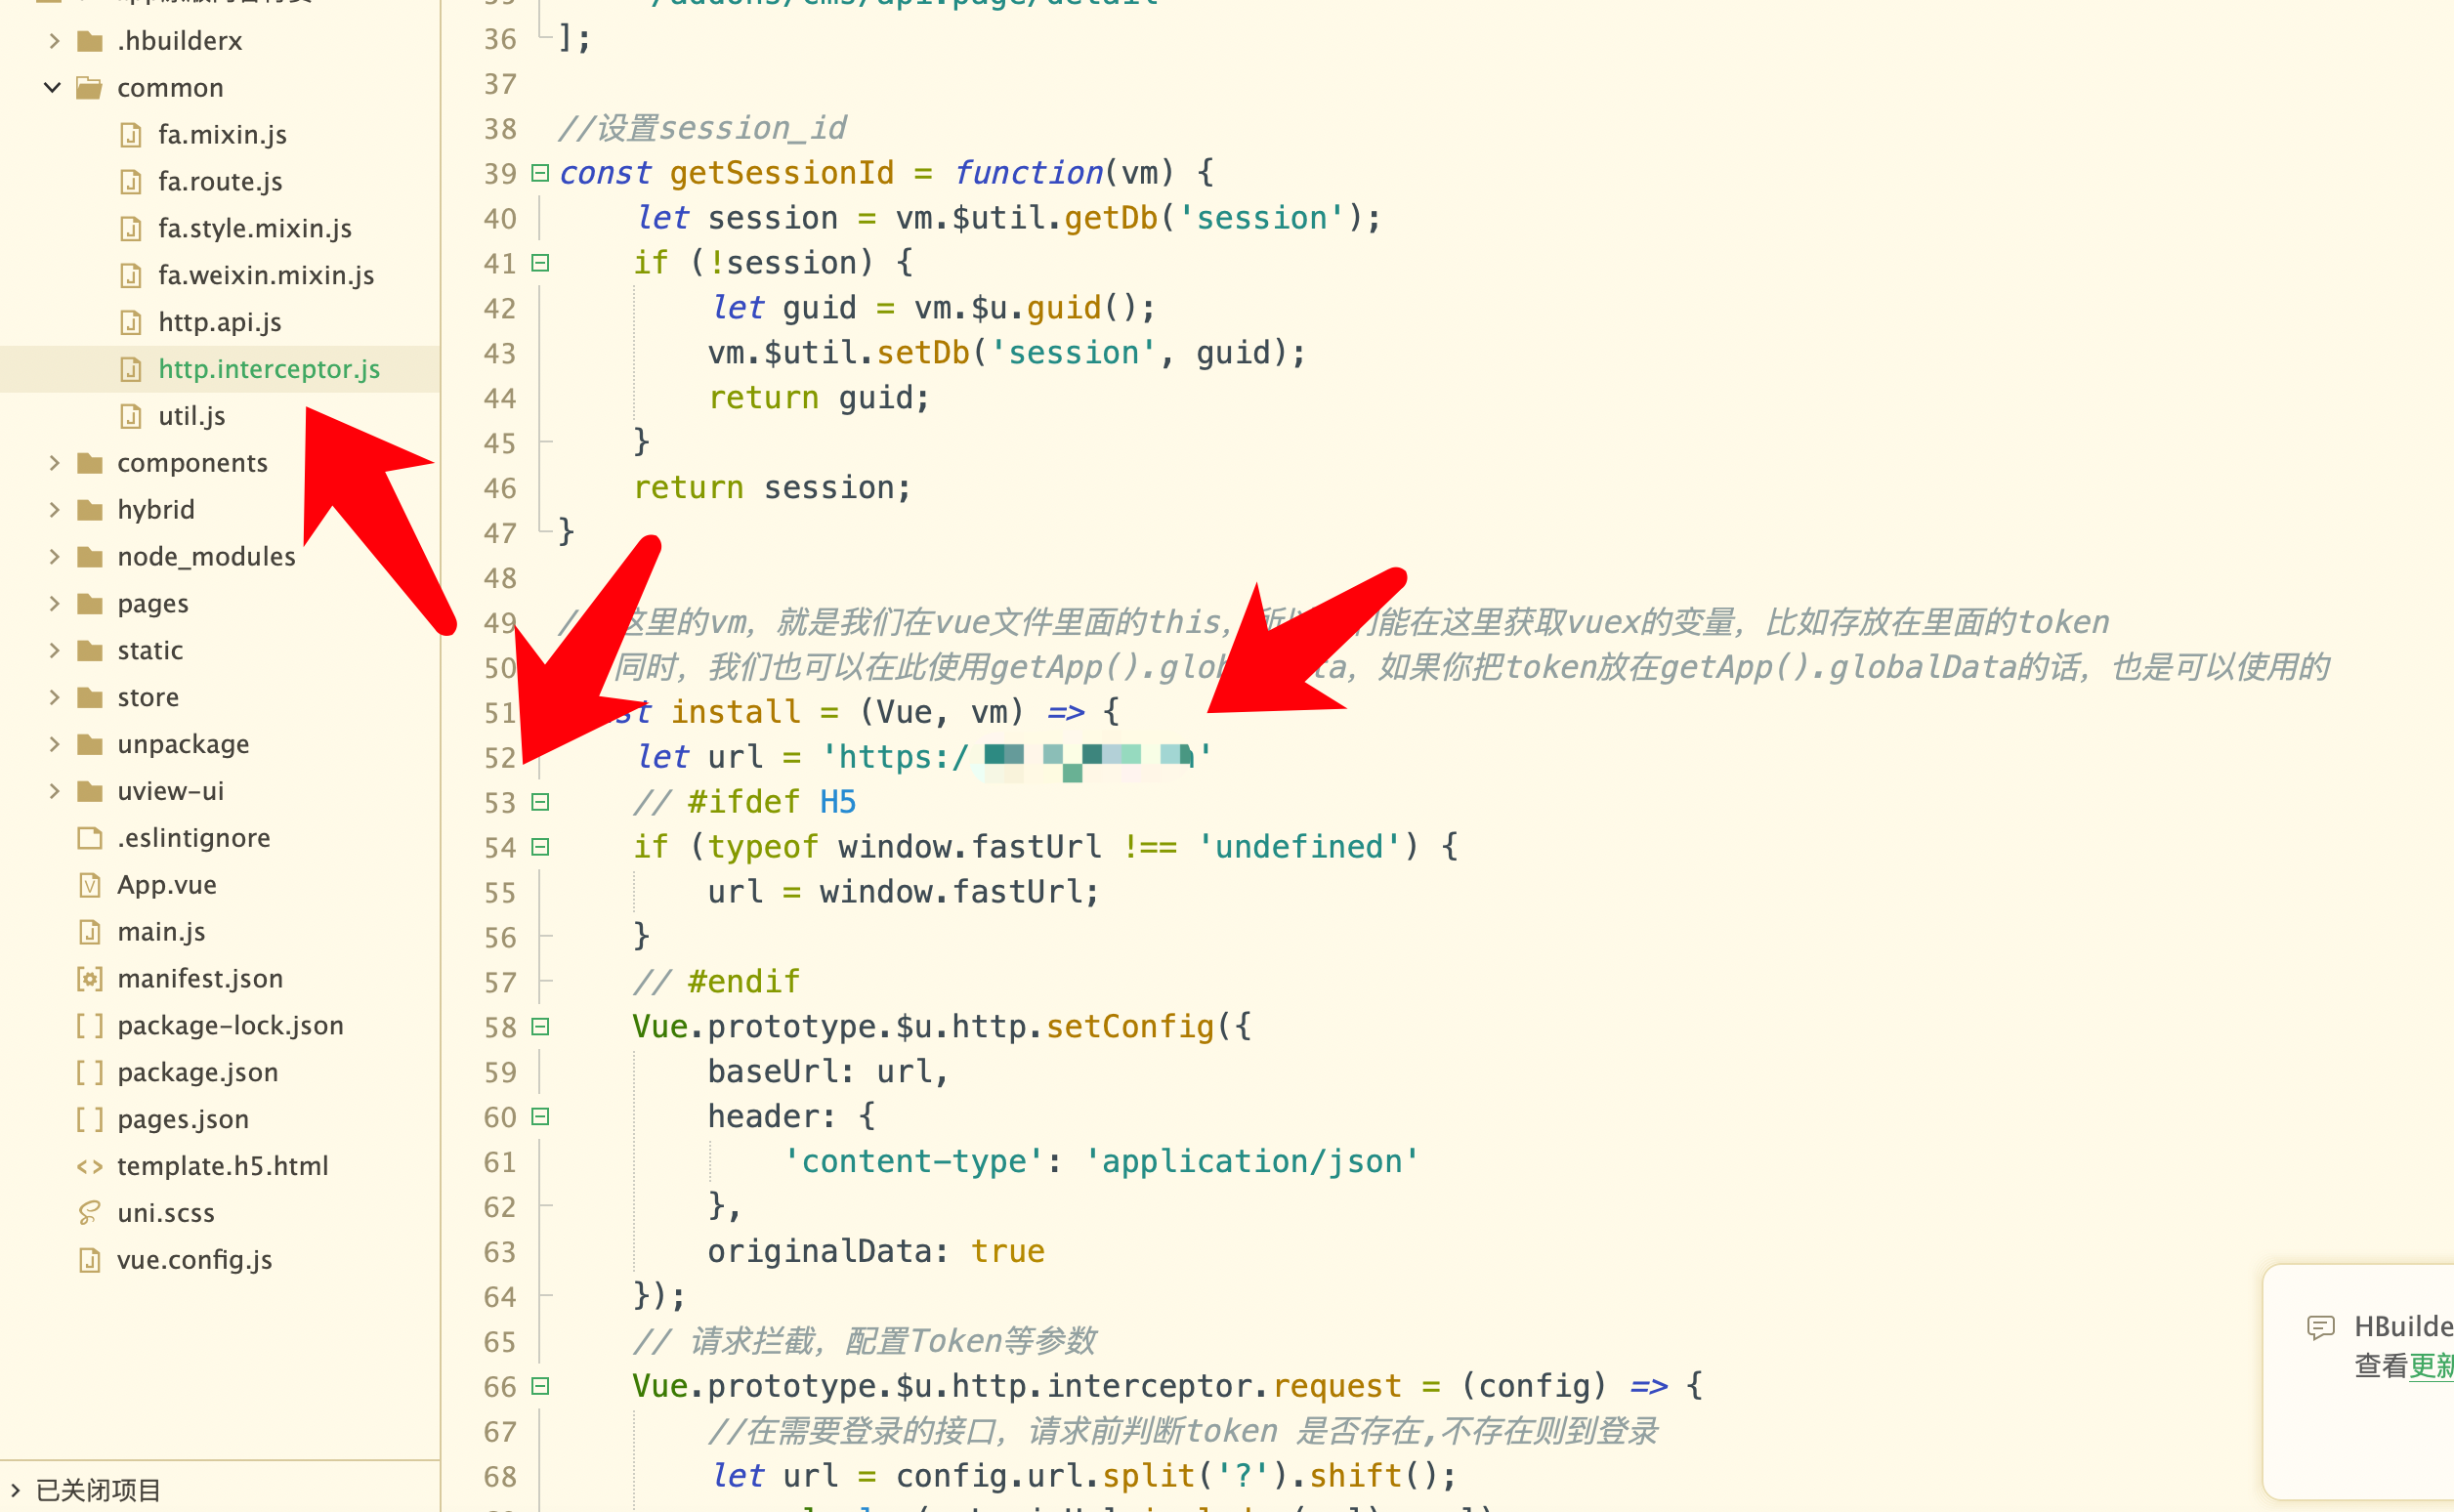
Task: Click the App.vue file icon
Action: click(x=90, y=885)
